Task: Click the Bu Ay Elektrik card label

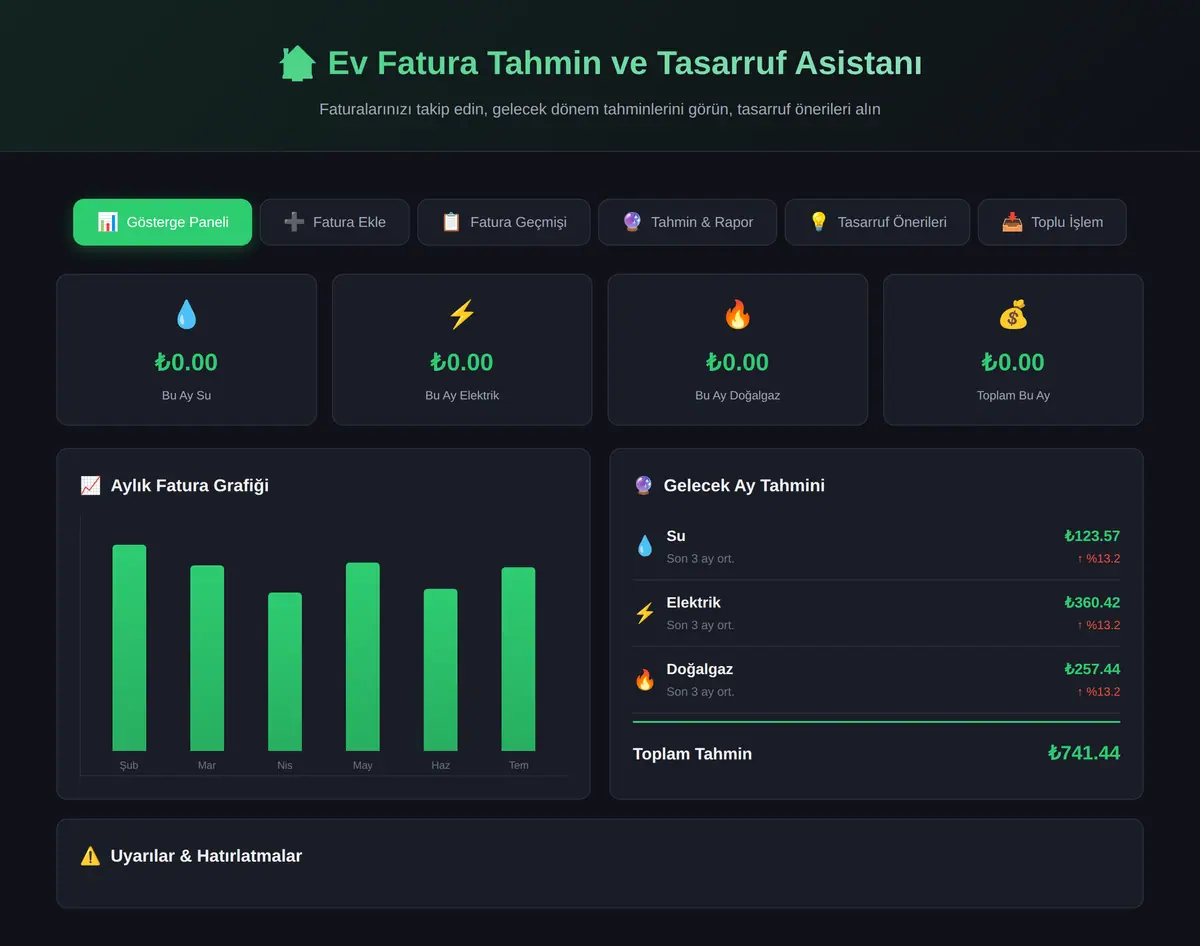Action: click(462, 395)
